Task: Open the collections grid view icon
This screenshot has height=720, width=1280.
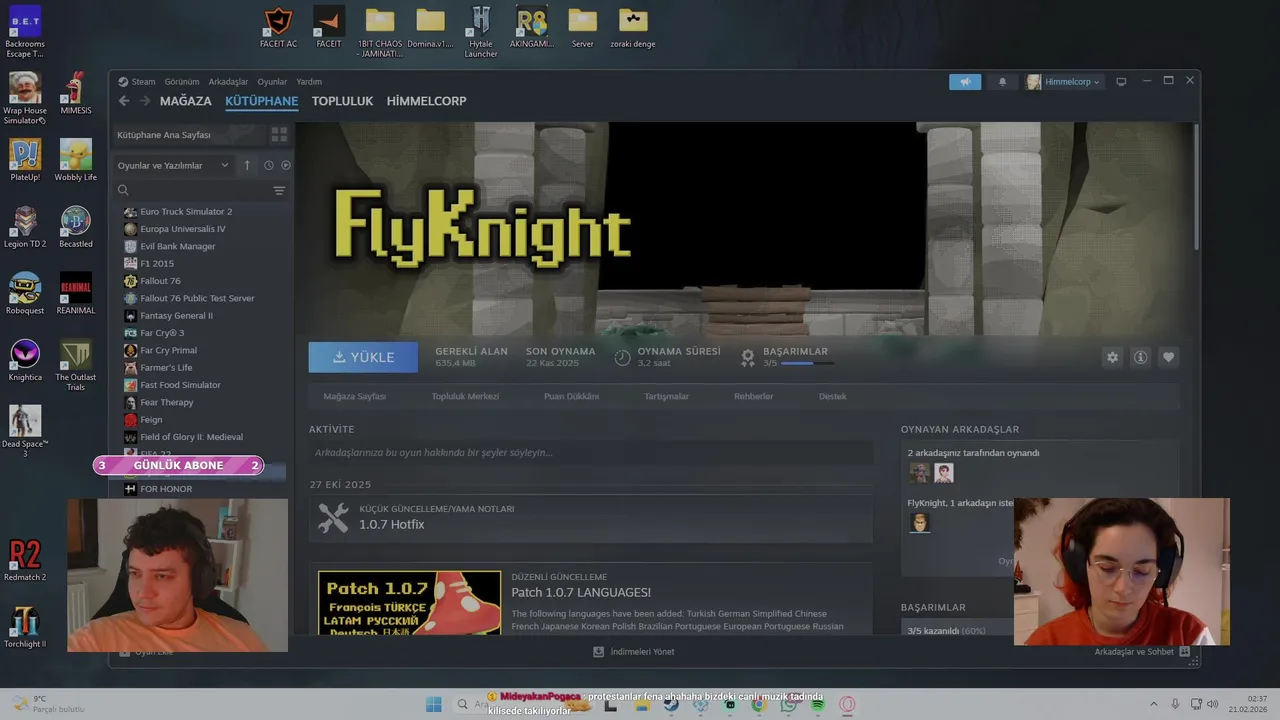Action: point(279,134)
